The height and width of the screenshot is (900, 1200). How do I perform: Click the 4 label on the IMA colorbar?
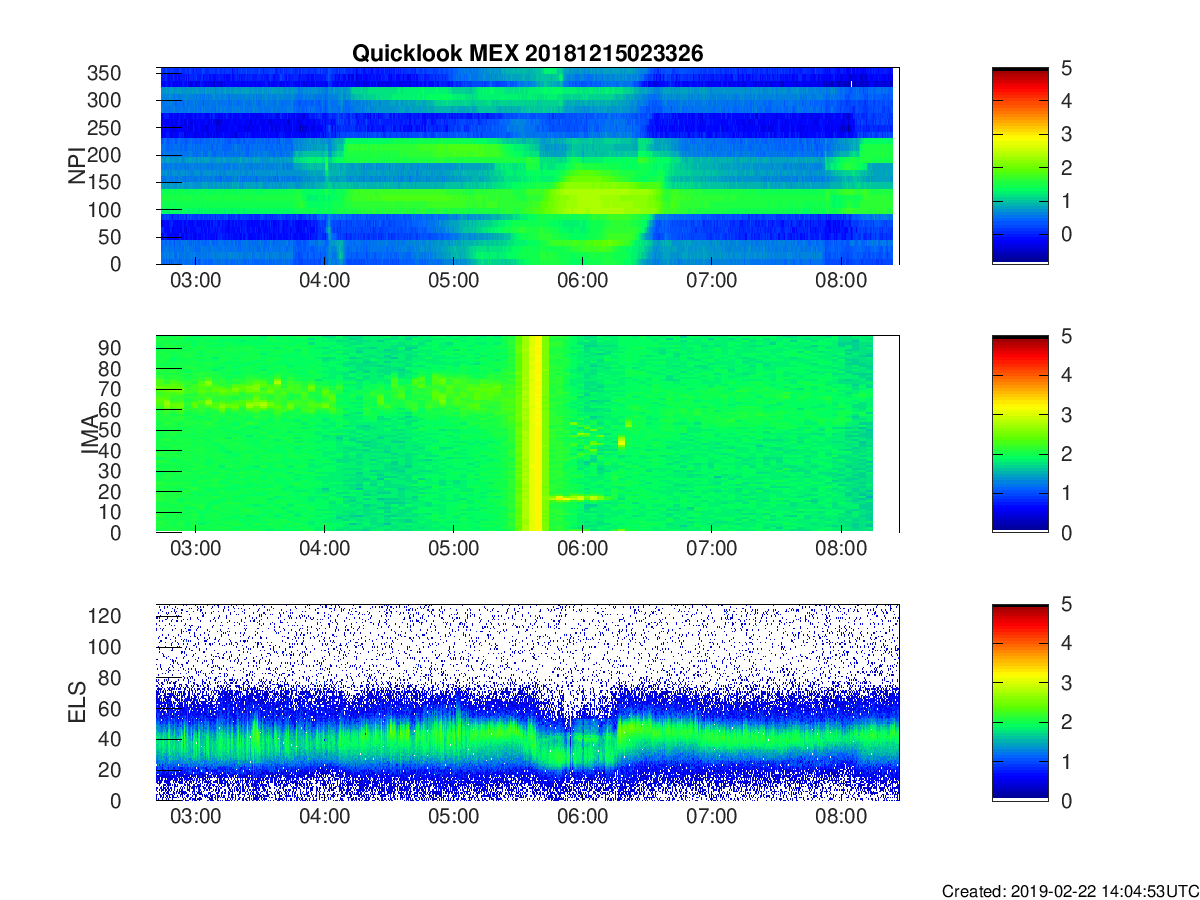(x=1066, y=375)
